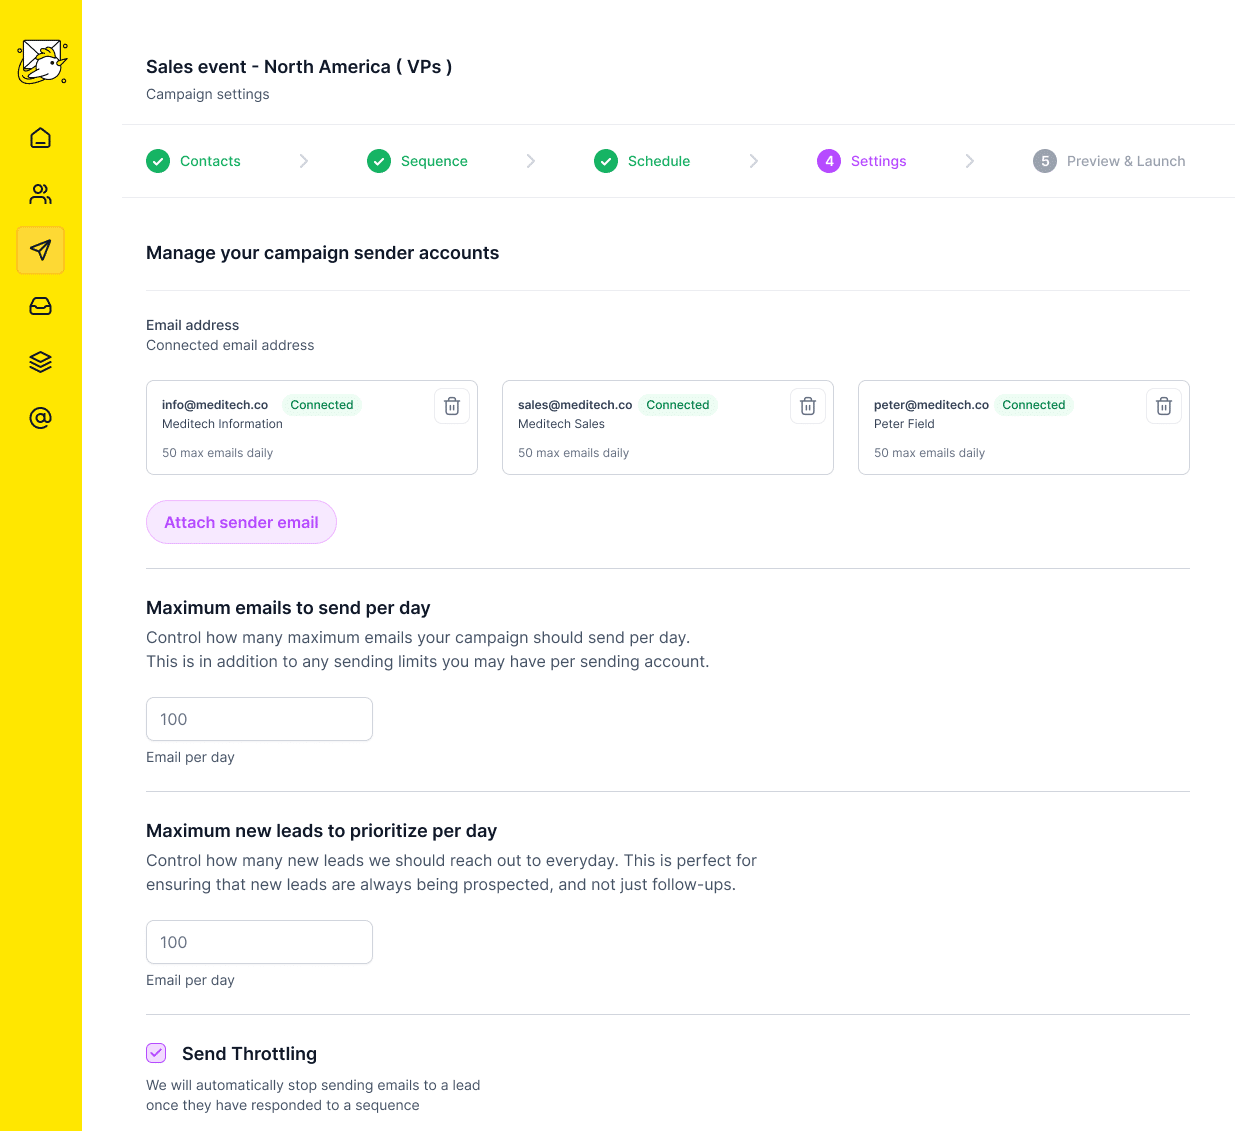Select the campaigns paper plane icon
This screenshot has height=1131, width=1235.
coord(41,250)
